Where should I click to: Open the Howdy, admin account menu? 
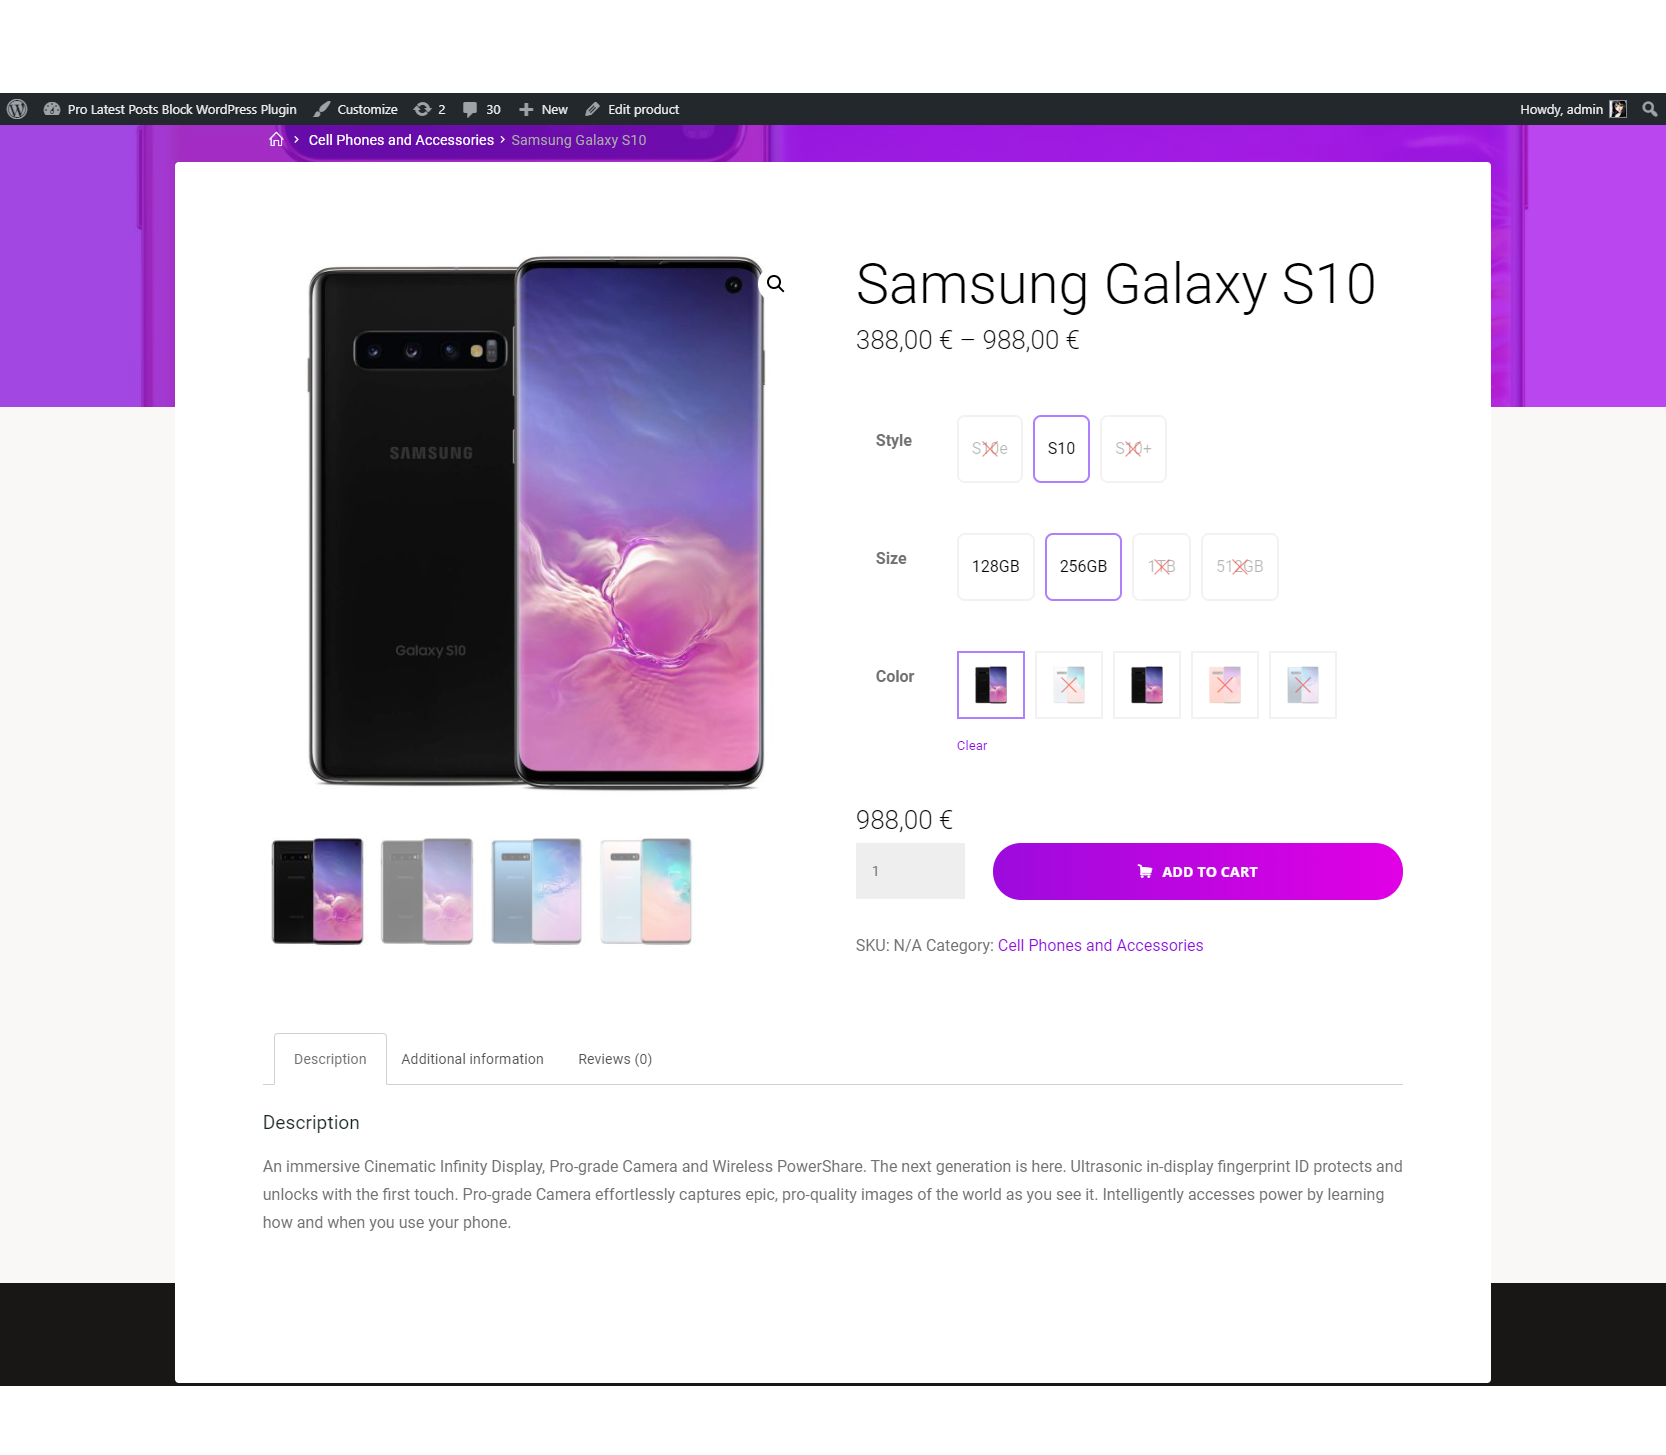click(x=1573, y=109)
